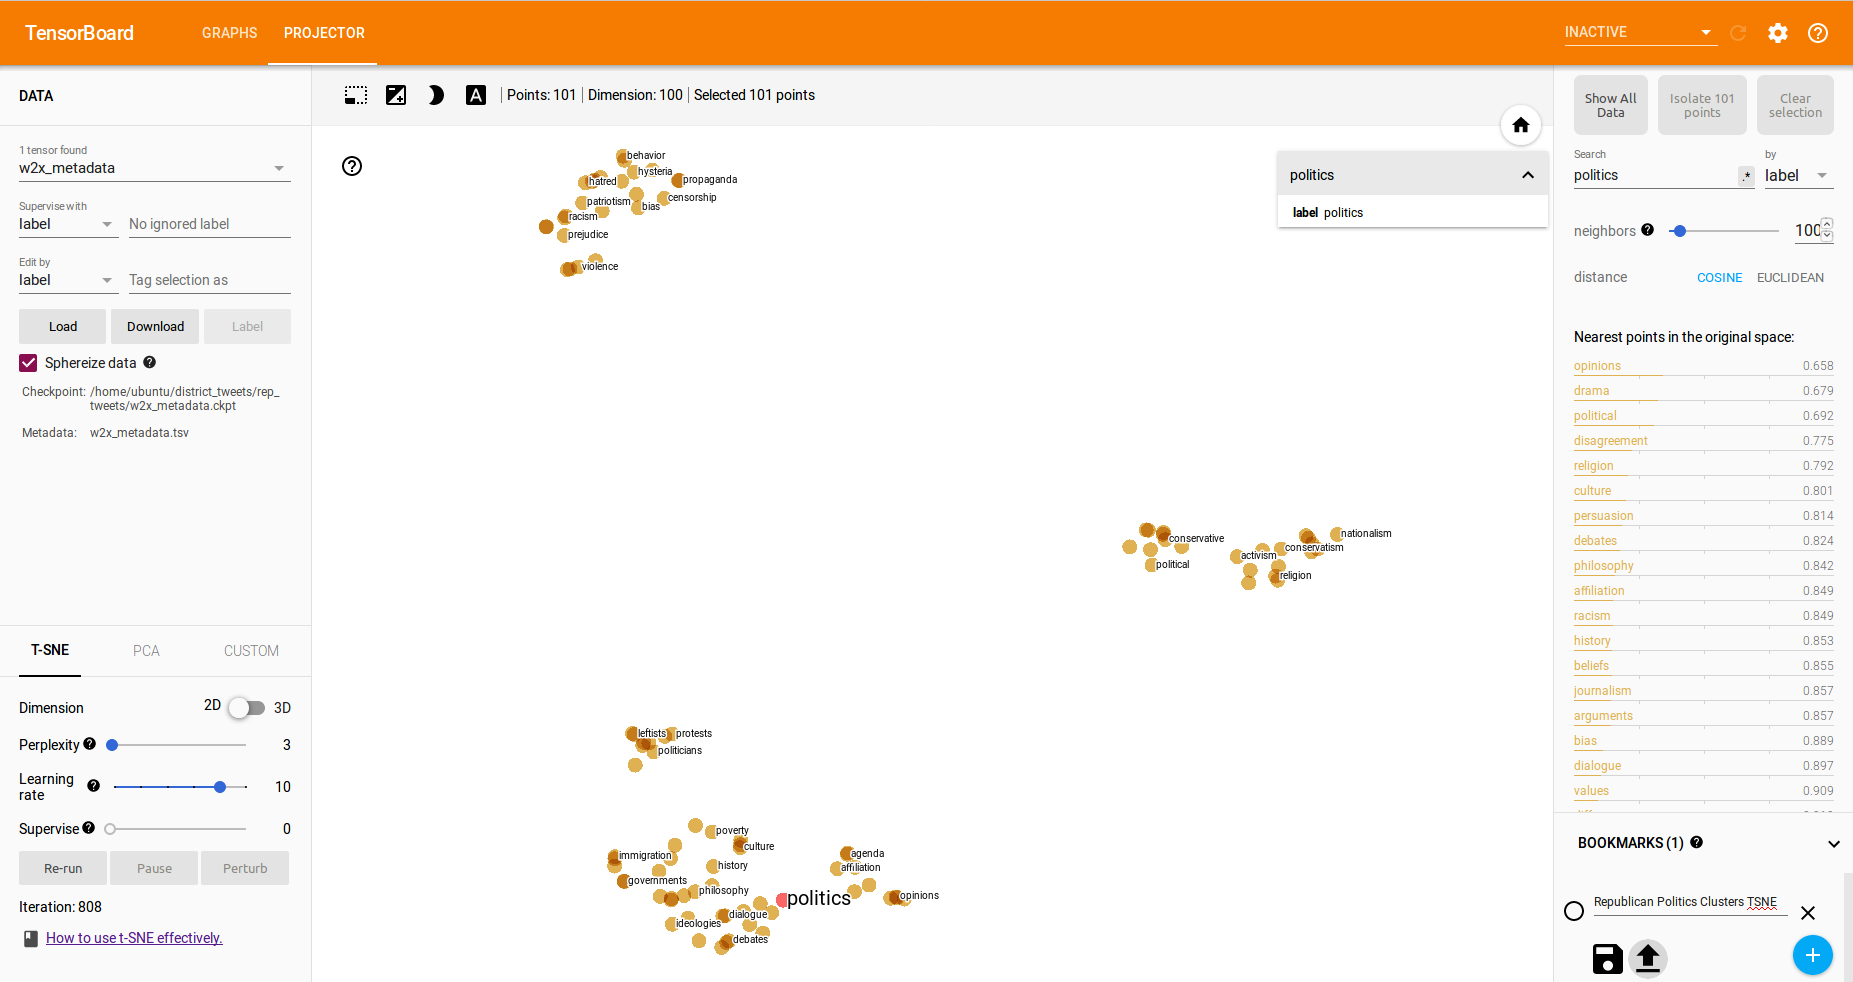This screenshot has width=1853, height=982.
Task: Open Perplexity help icon
Action: pos(90,744)
